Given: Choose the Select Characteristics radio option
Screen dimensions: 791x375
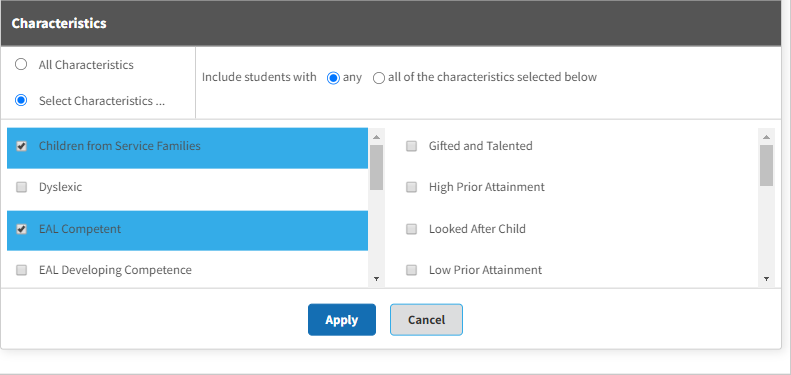Looking at the screenshot, I should (21, 100).
